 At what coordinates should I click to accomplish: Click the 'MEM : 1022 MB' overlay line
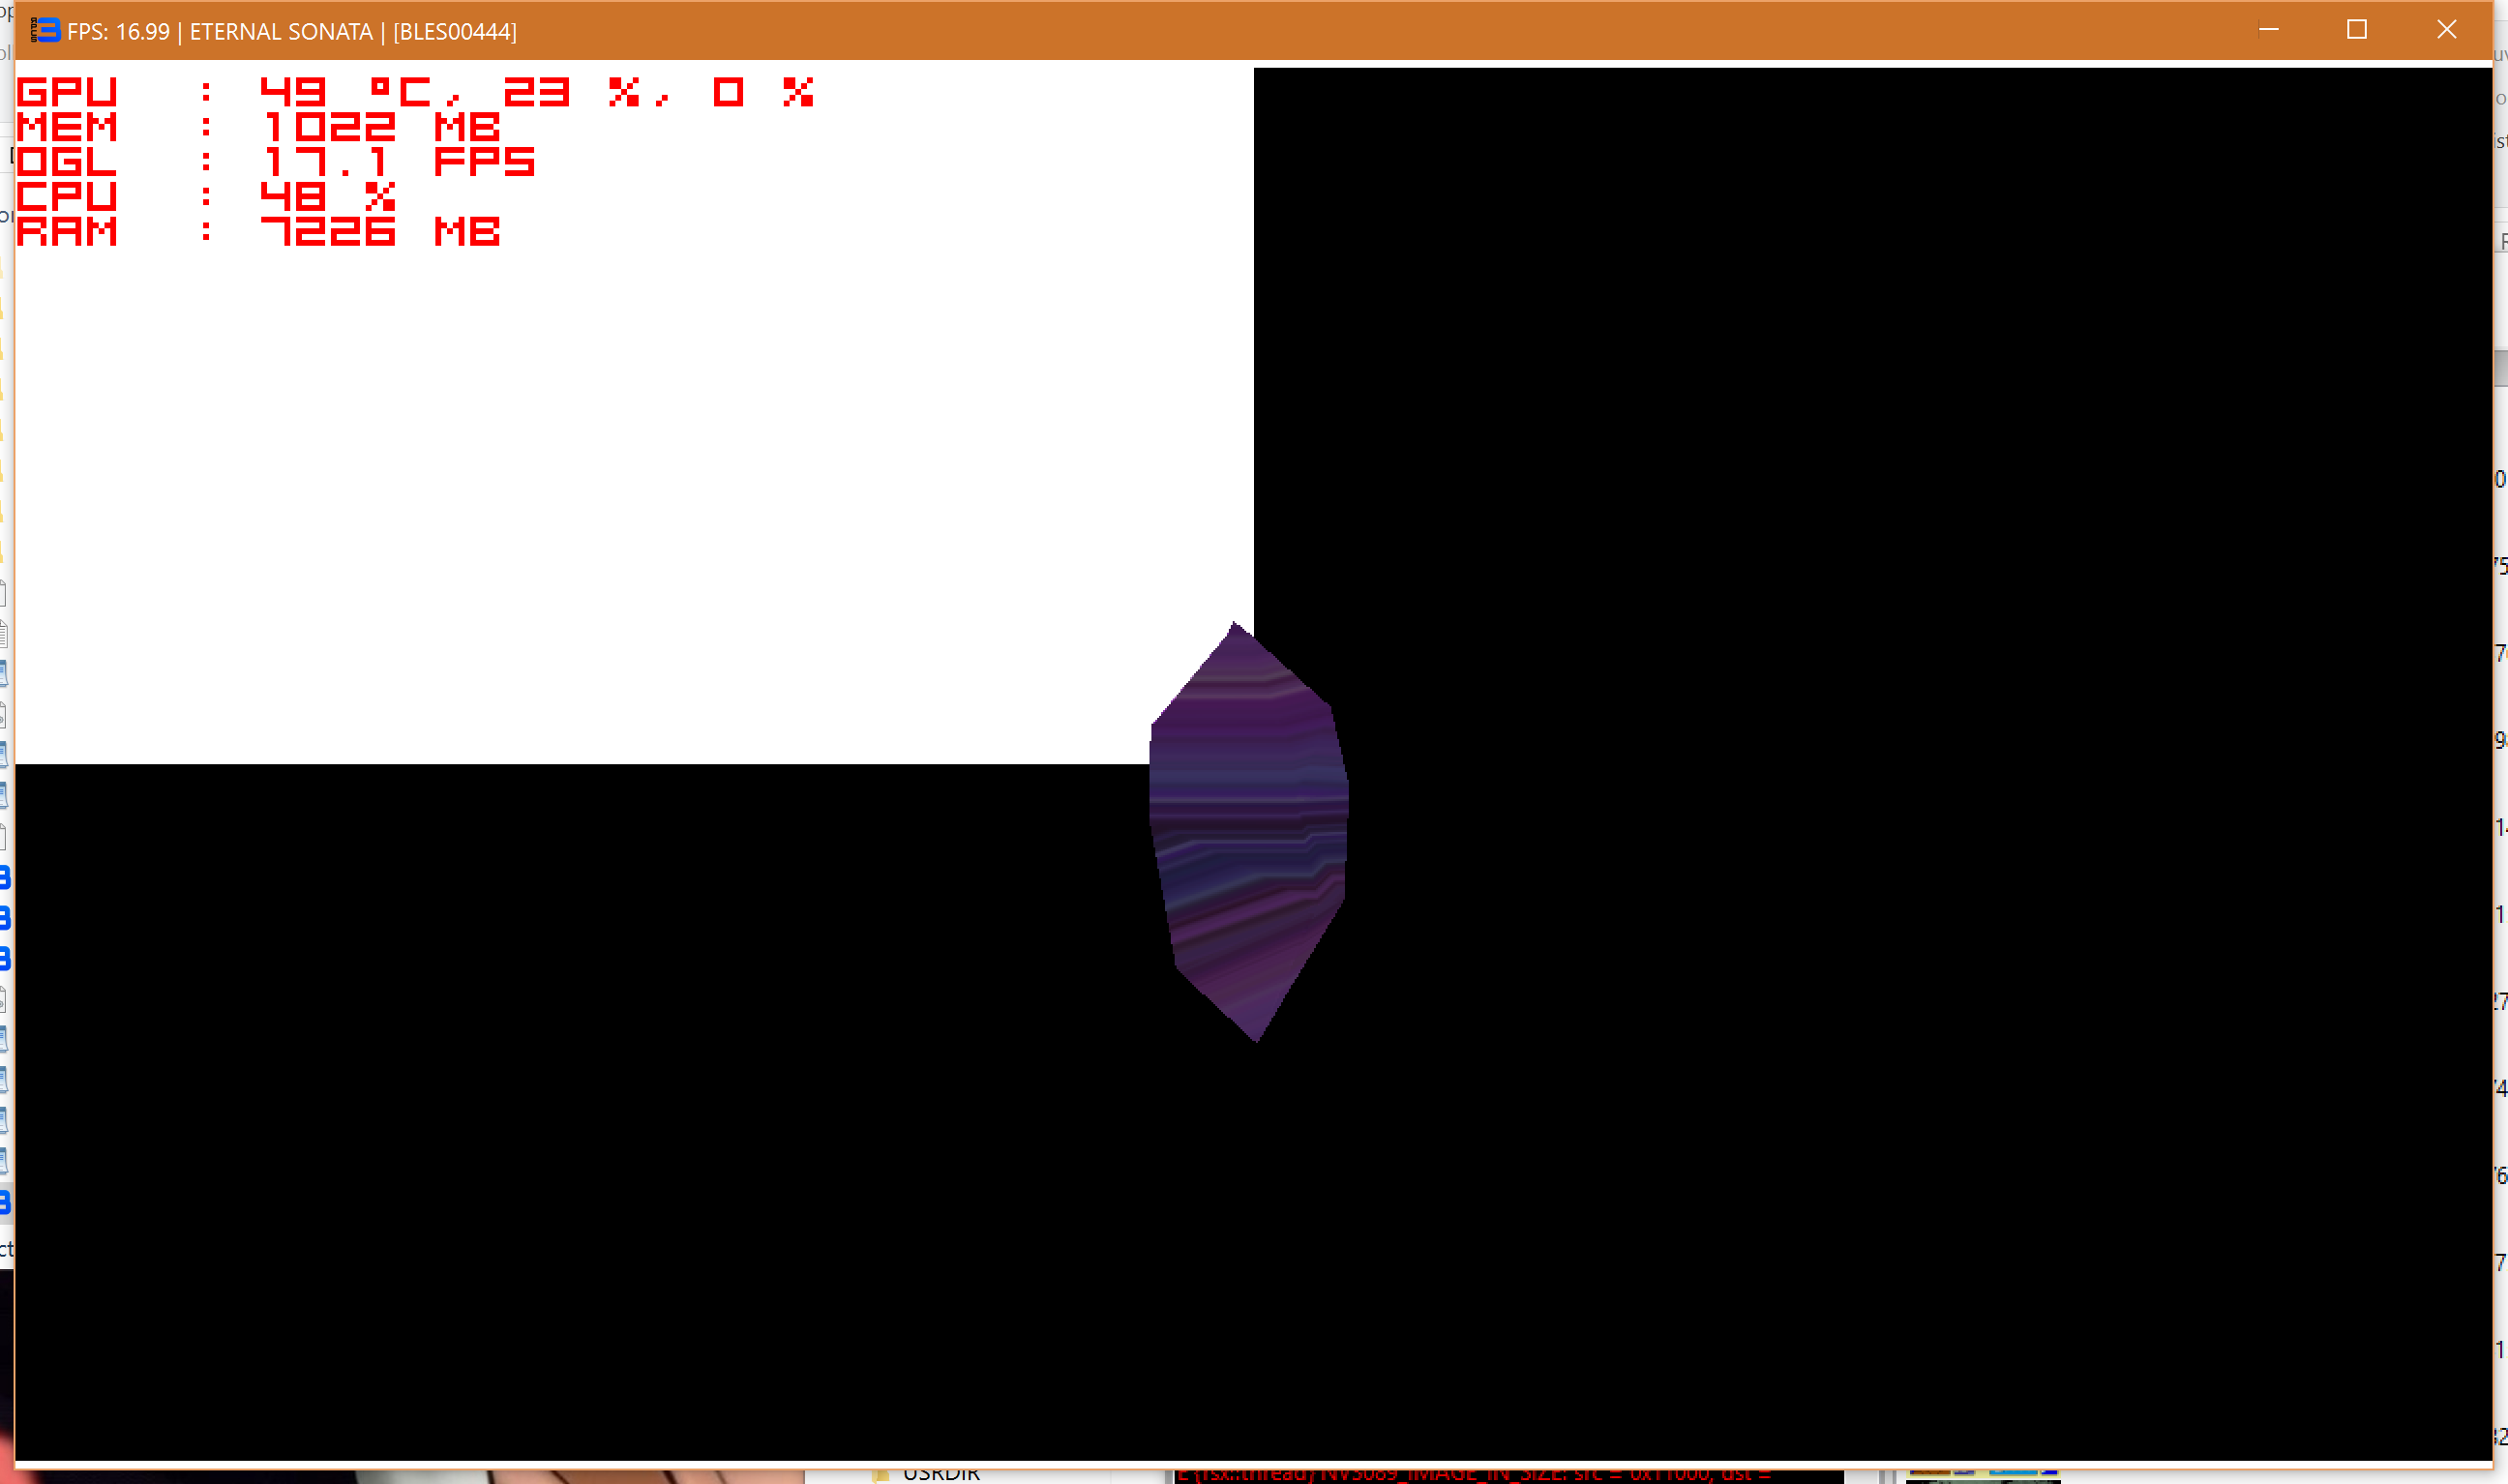258,127
